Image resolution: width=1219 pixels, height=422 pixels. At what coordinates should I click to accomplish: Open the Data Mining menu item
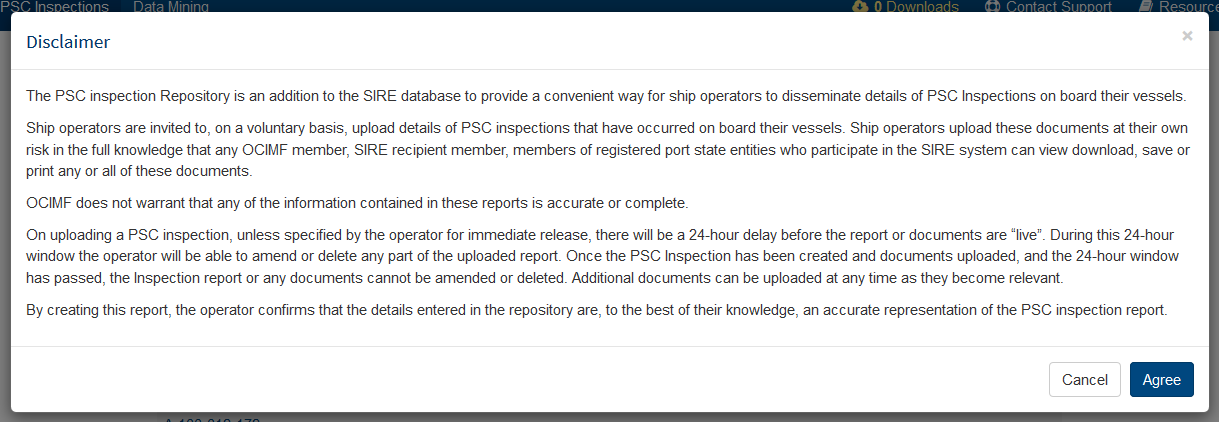tap(171, 6)
